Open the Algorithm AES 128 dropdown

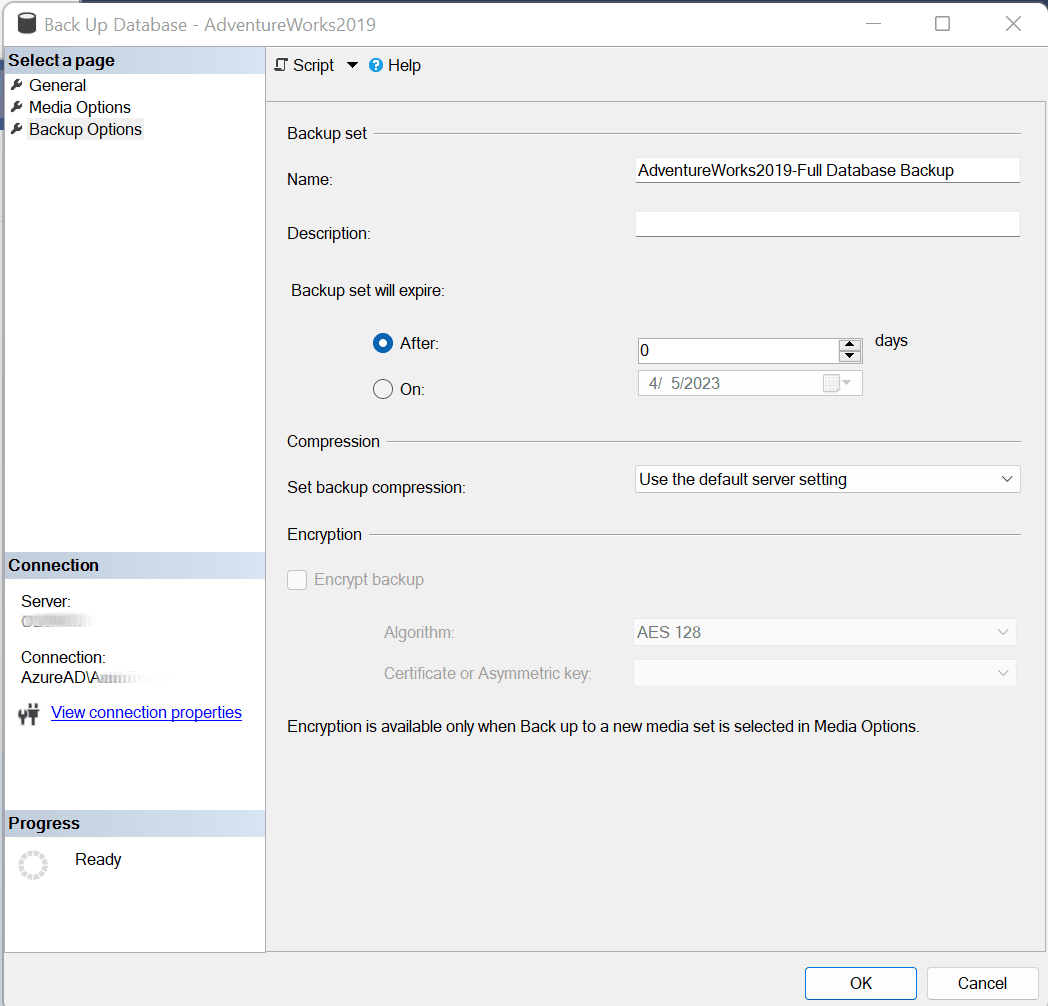coord(825,632)
